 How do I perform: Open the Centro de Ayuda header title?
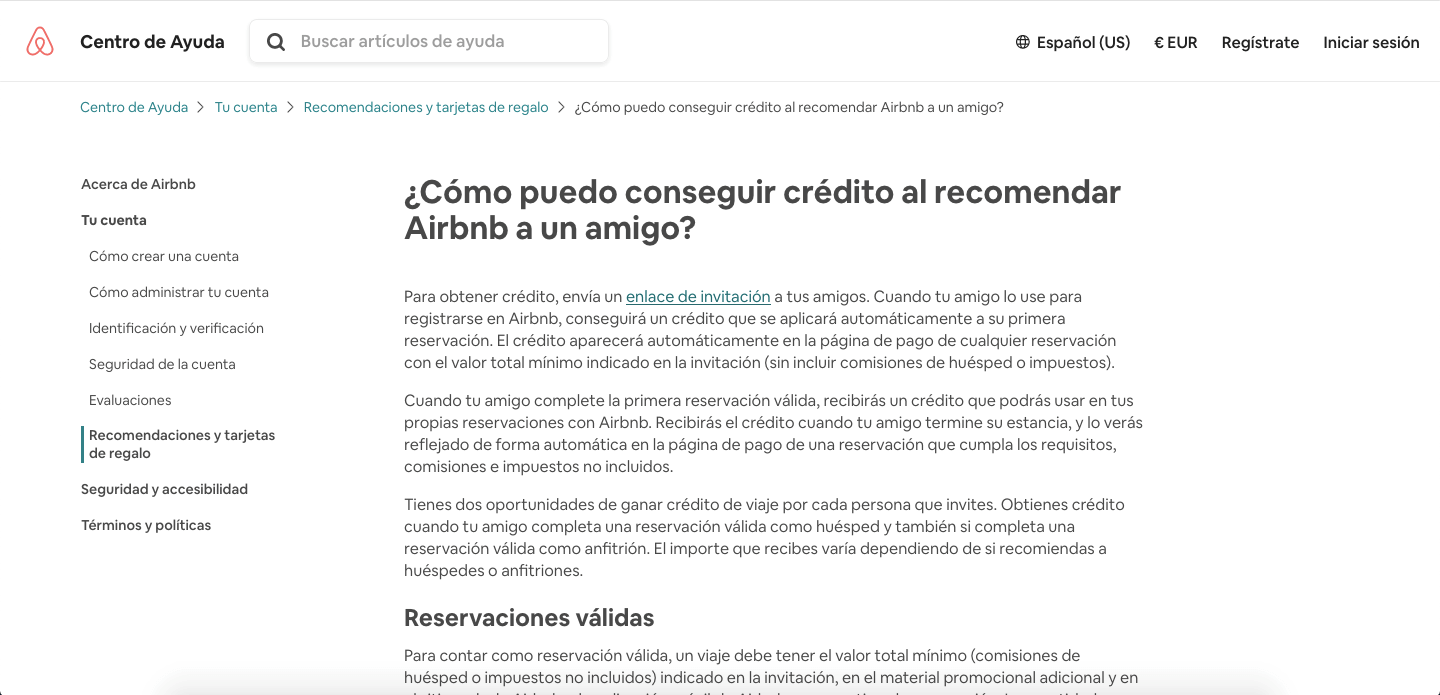point(152,41)
